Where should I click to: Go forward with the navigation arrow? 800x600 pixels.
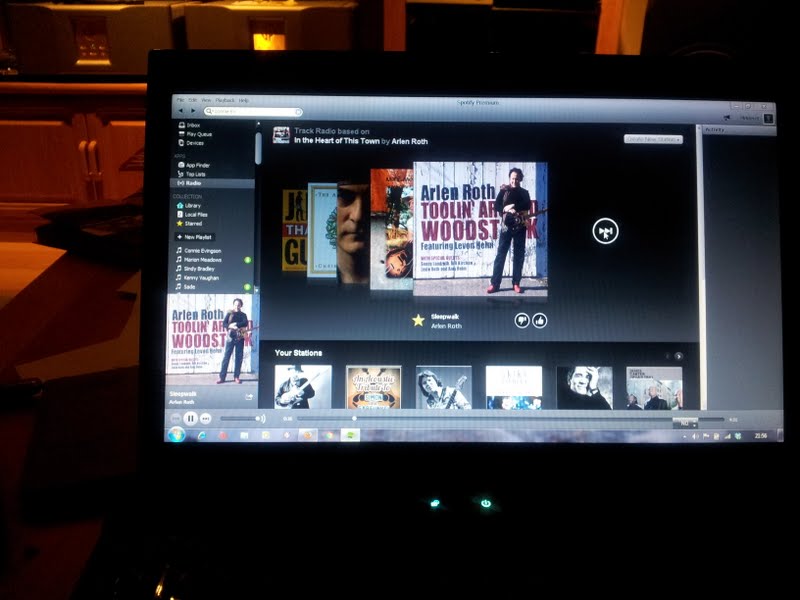click(193, 111)
